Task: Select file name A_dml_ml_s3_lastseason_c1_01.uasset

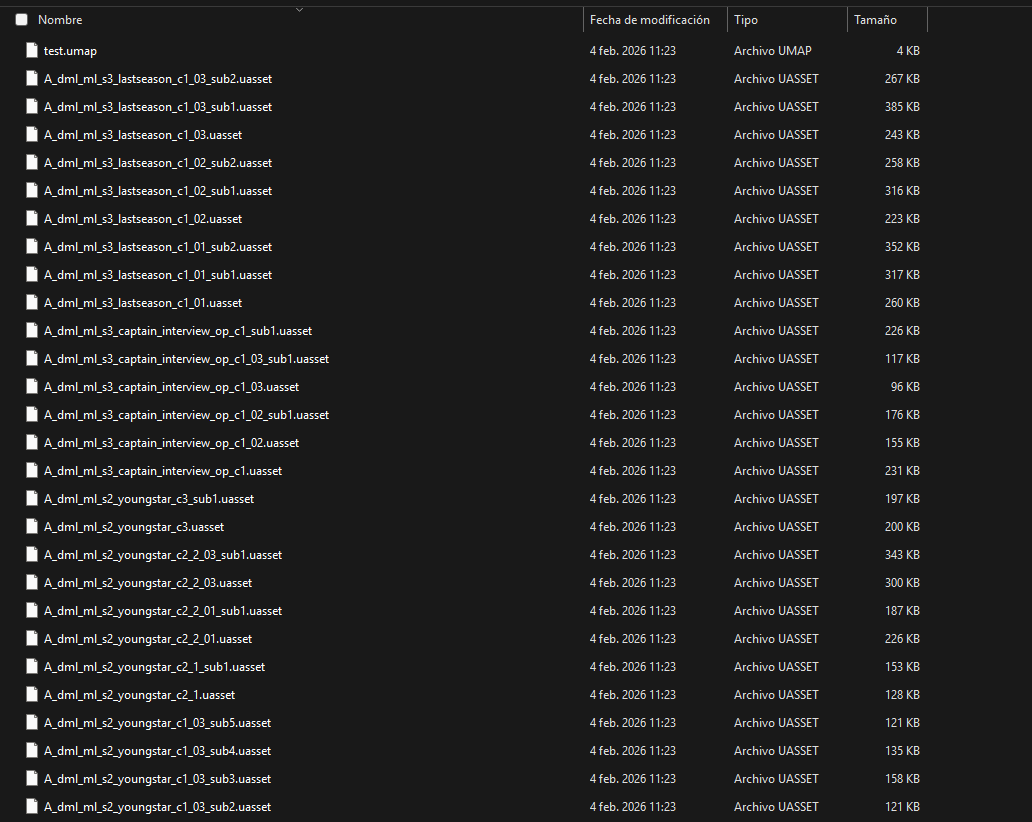Action: (x=143, y=303)
